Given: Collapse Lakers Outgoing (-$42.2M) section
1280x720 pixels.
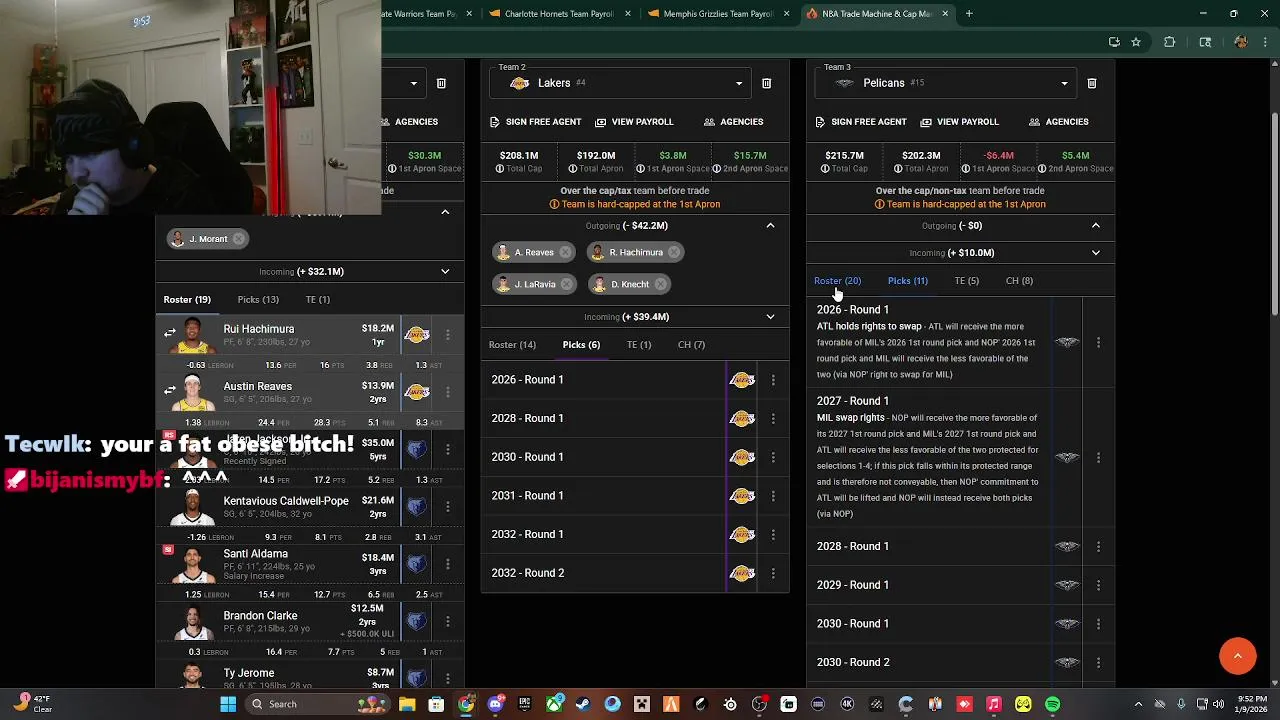Looking at the screenshot, I should click(770, 226).
